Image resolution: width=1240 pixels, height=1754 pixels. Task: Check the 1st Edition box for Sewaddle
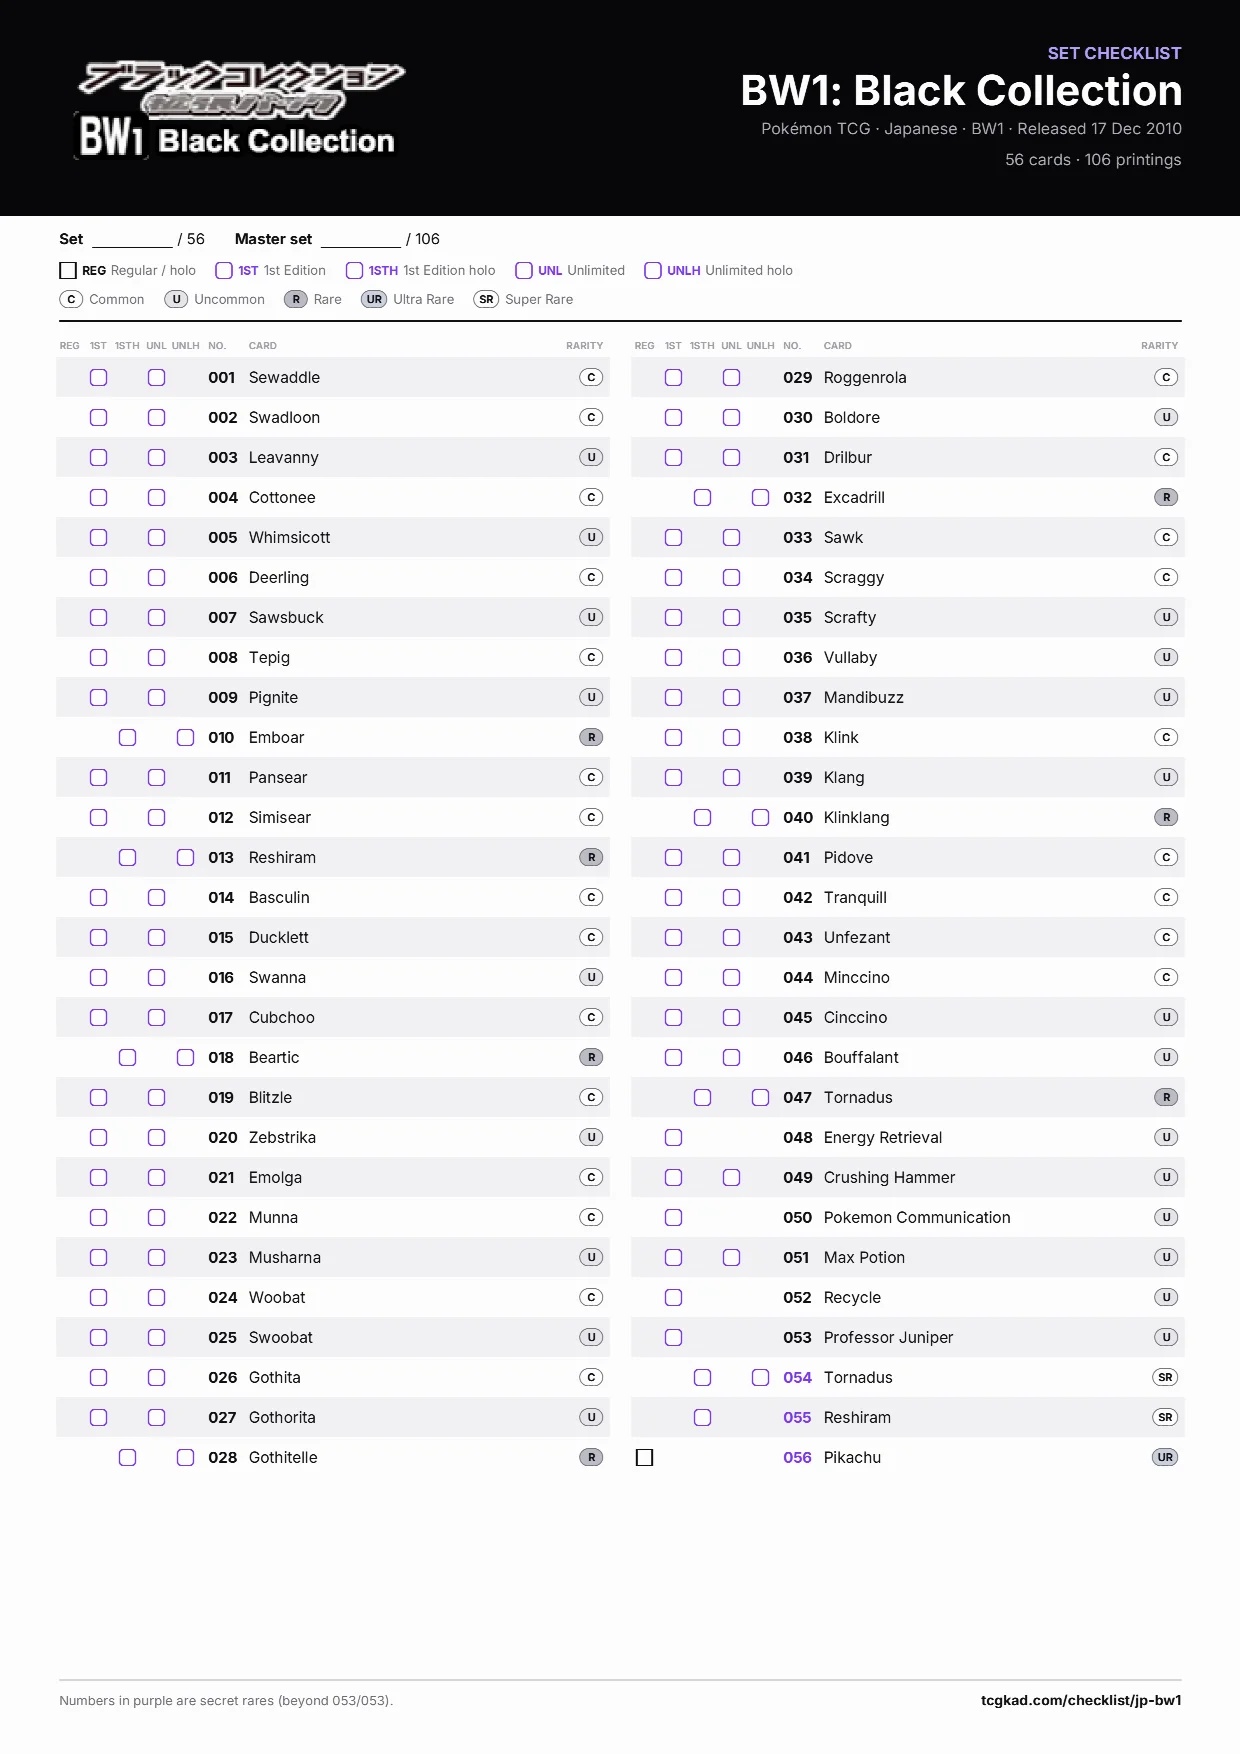[x=98, y=377]
